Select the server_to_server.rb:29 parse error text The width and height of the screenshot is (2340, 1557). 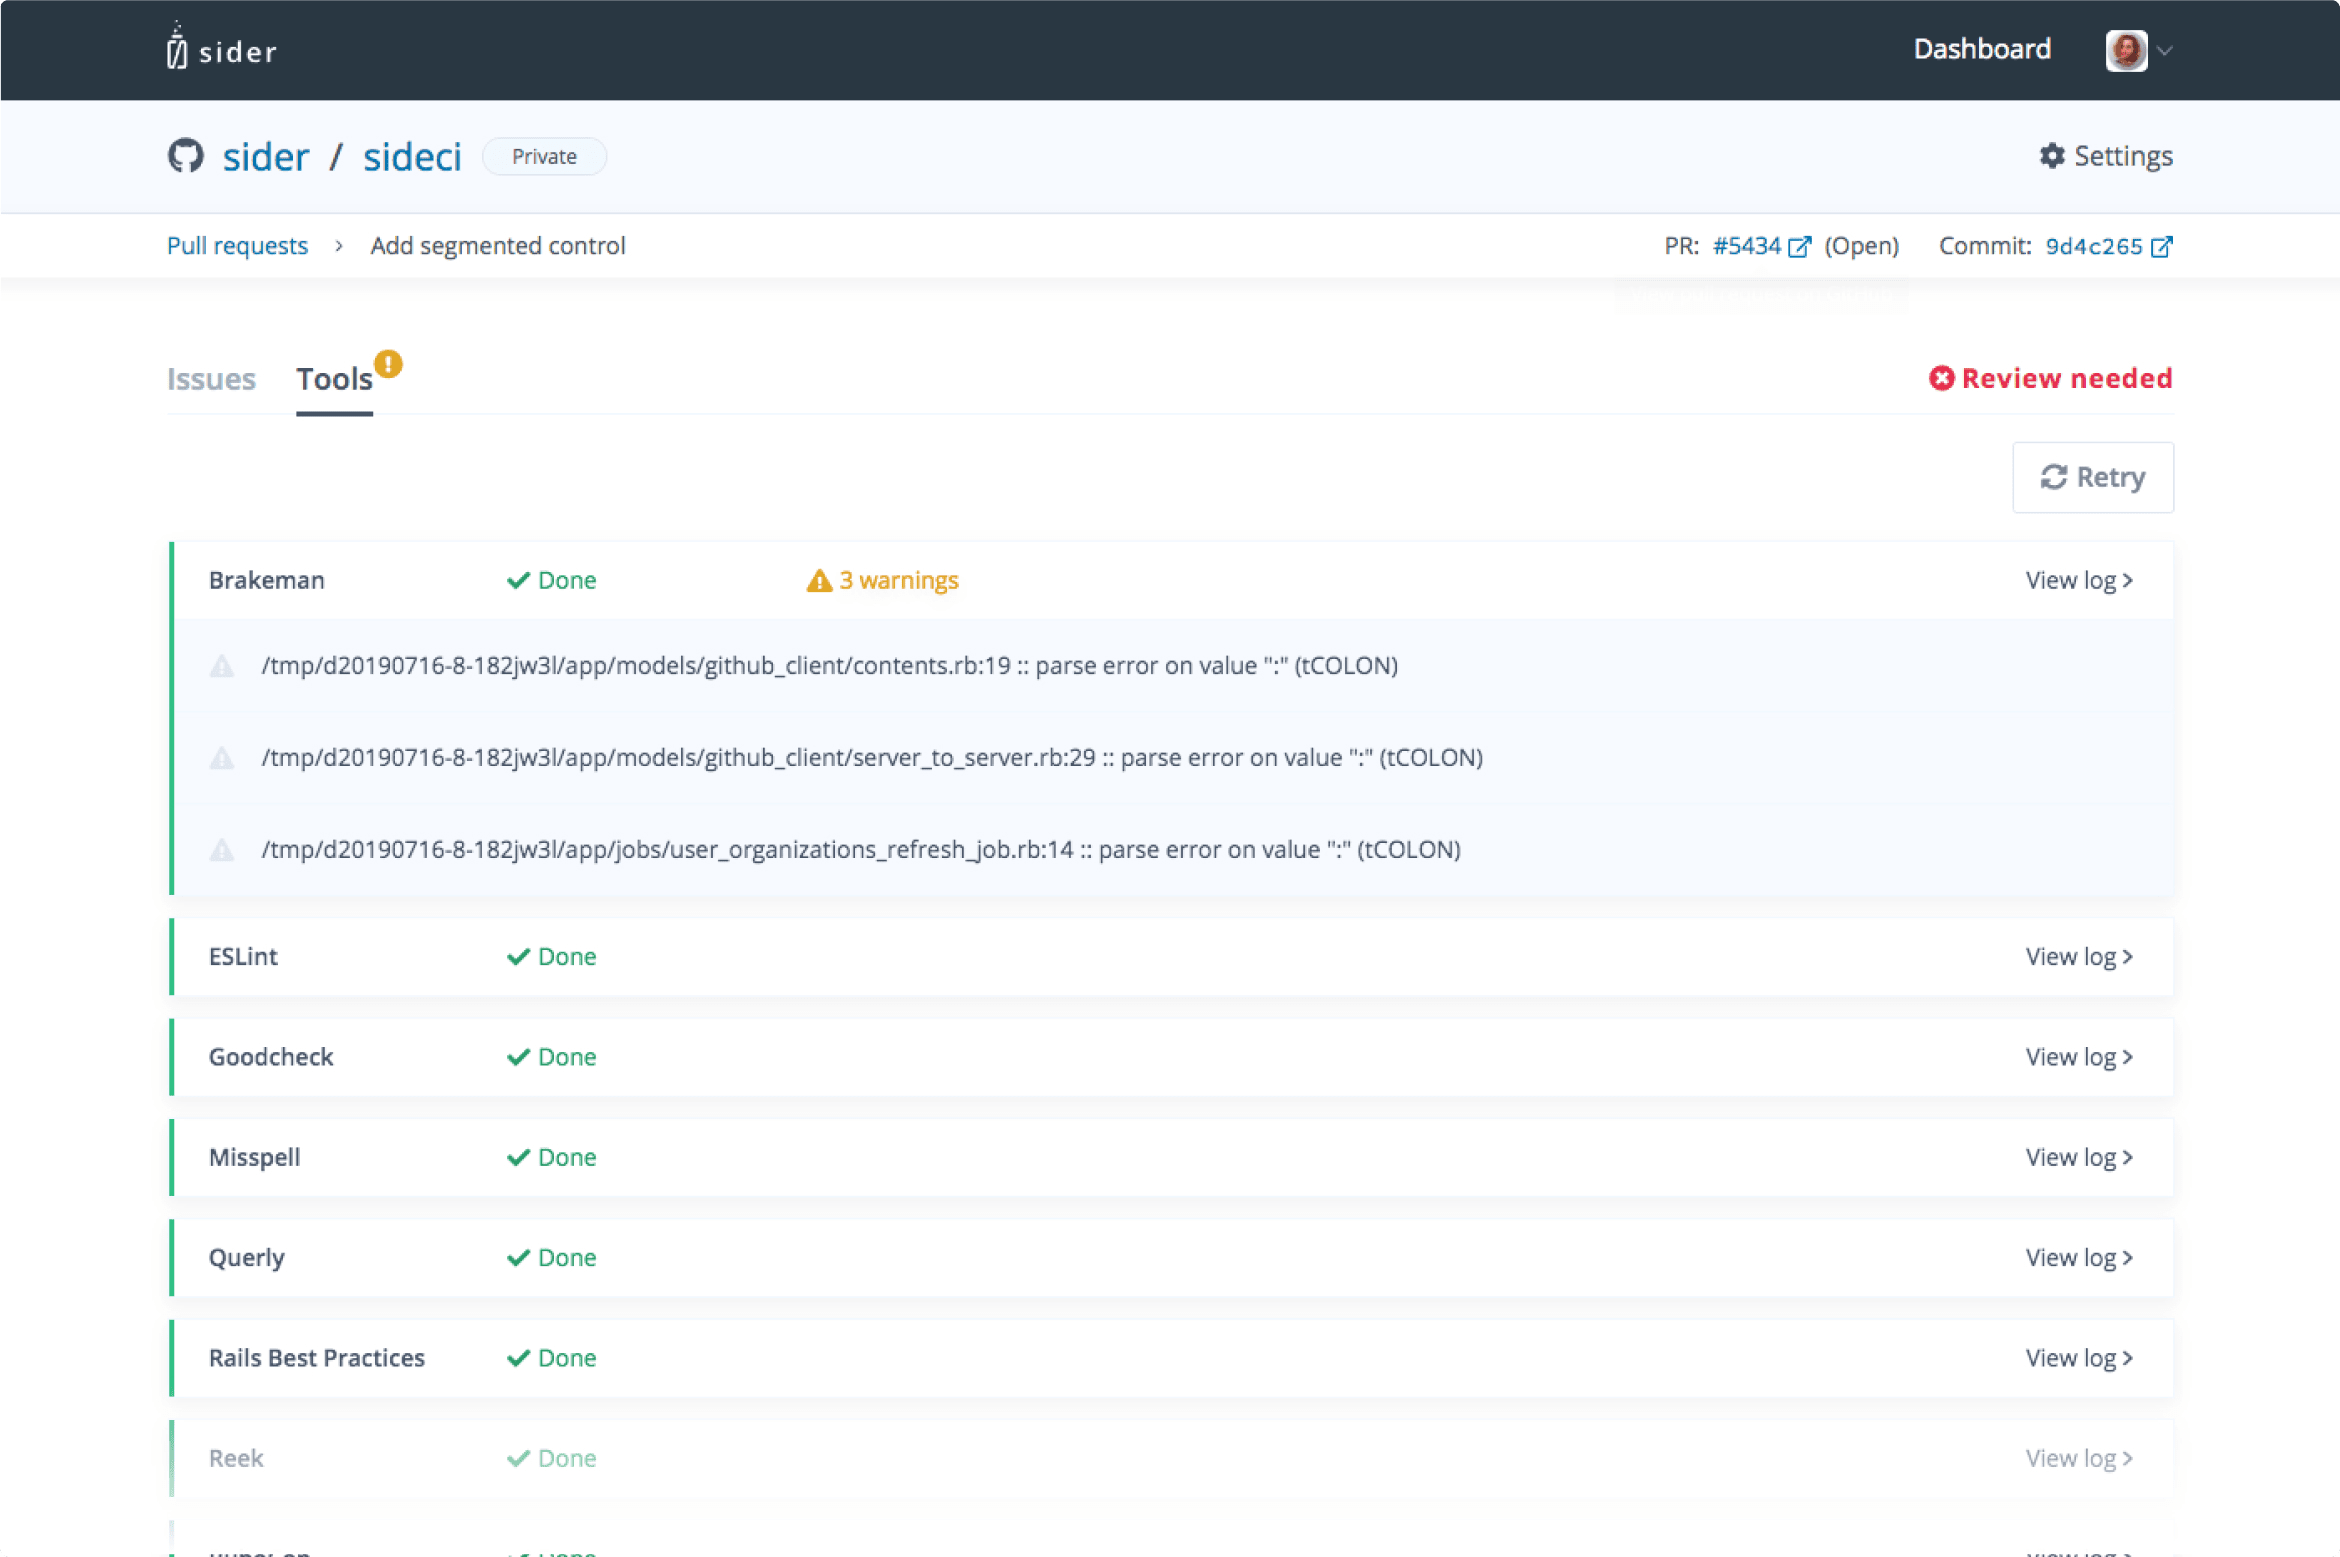(872, 758)
